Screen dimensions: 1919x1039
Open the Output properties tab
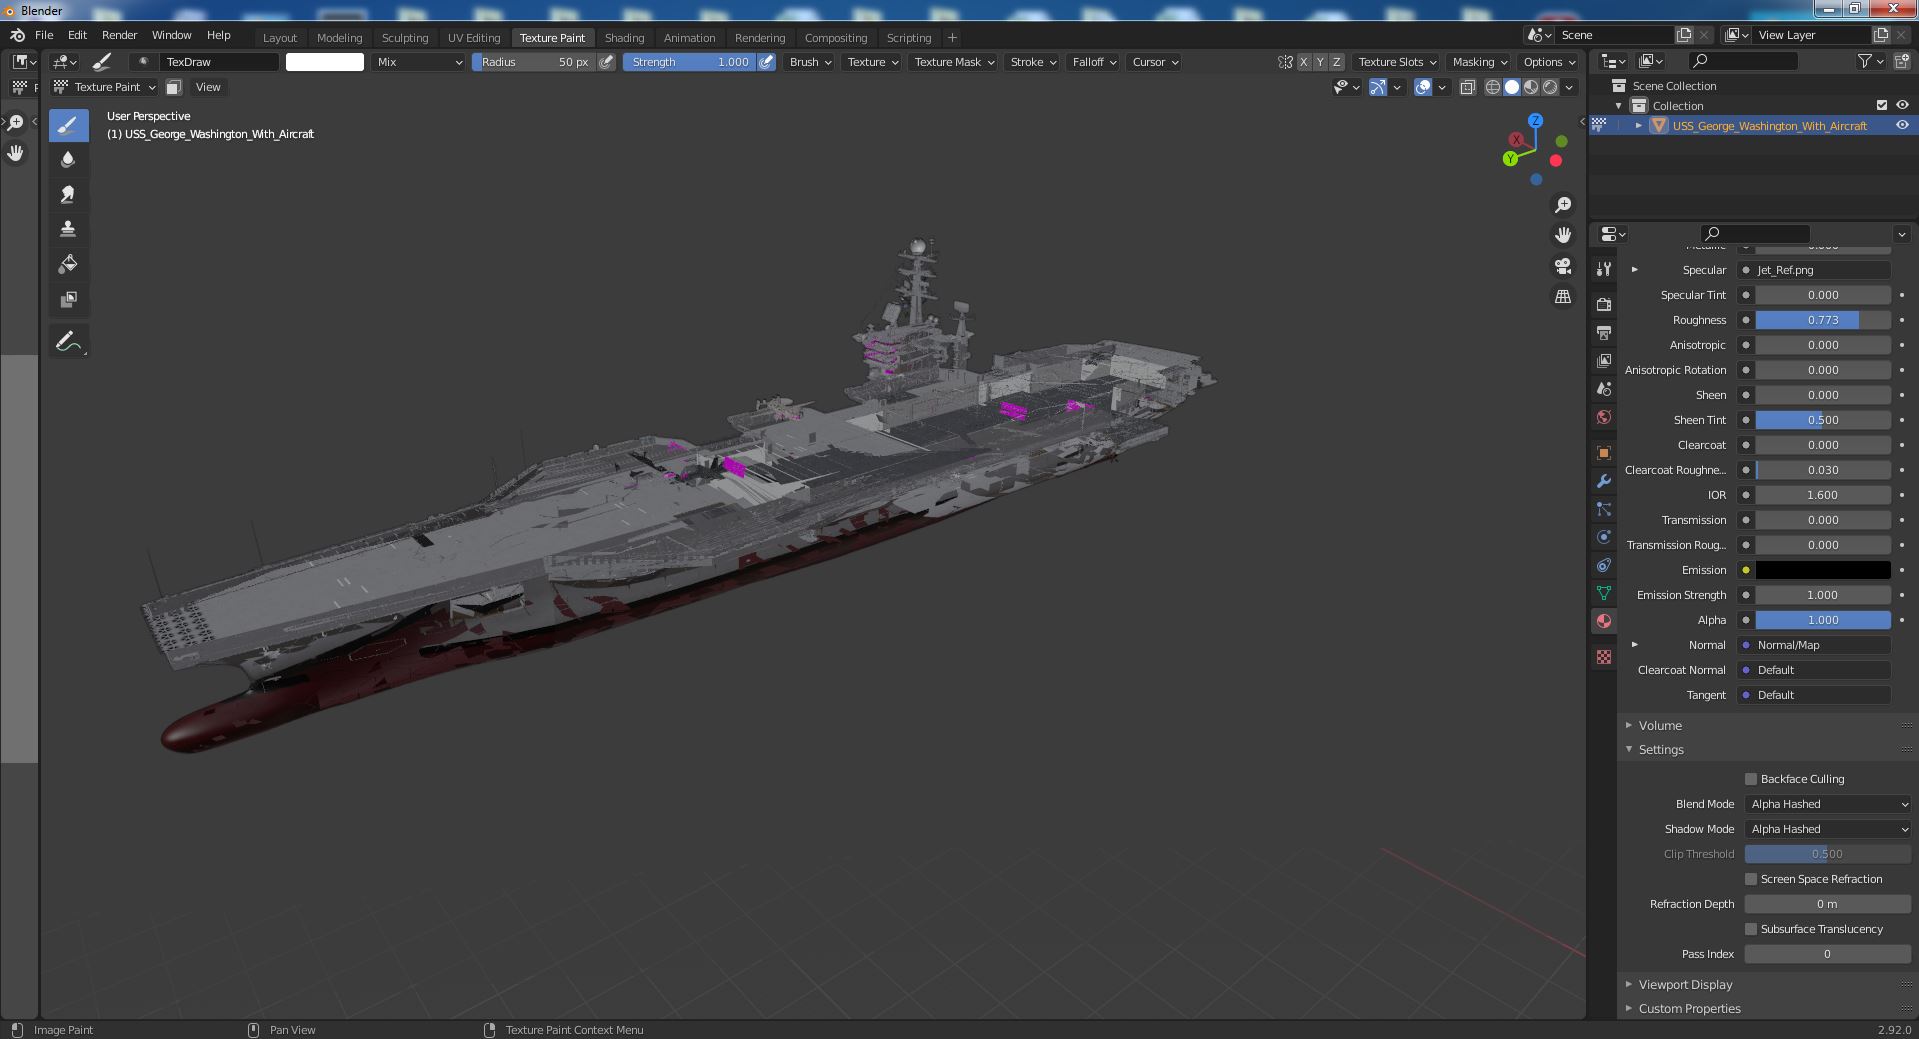1604,332
